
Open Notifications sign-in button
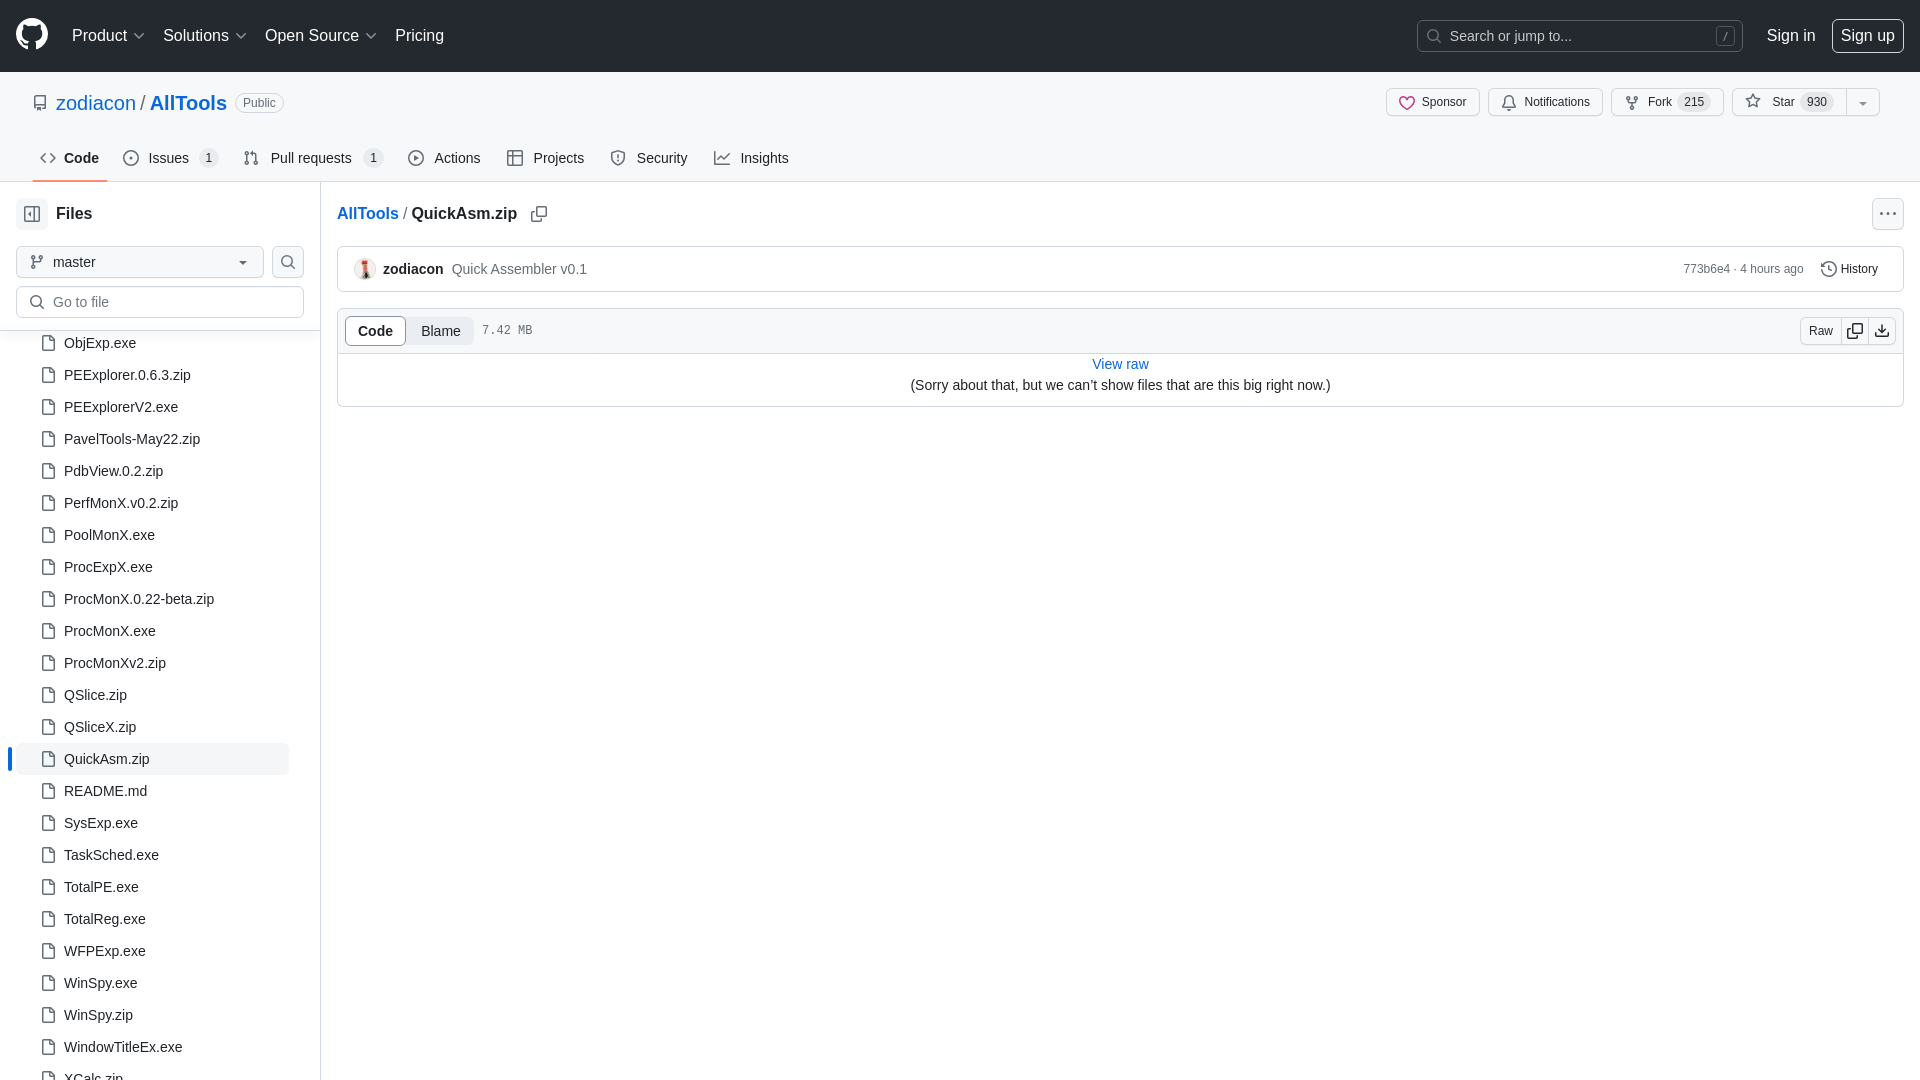pyautogui.click(x=1545, y=102)
